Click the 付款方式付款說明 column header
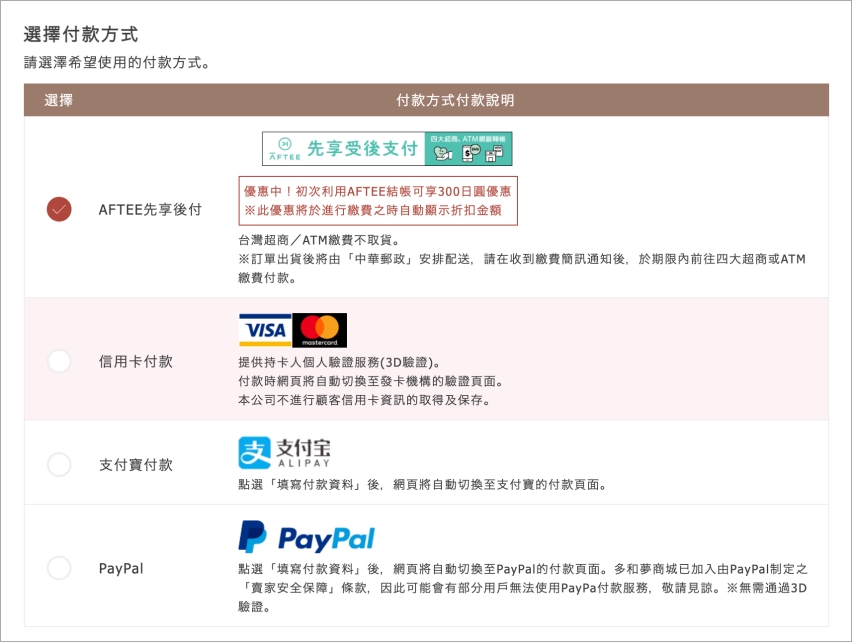This screenshot has width=852, height=642. [455, 100]
